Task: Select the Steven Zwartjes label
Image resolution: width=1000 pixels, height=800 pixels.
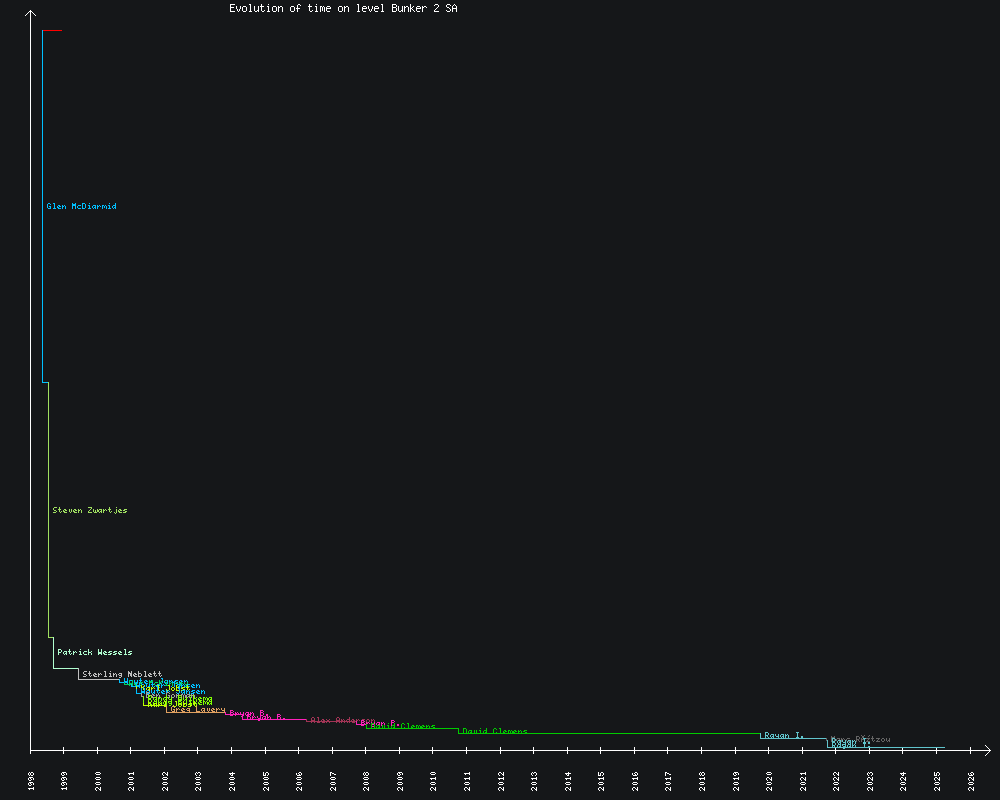Action: 90,511
